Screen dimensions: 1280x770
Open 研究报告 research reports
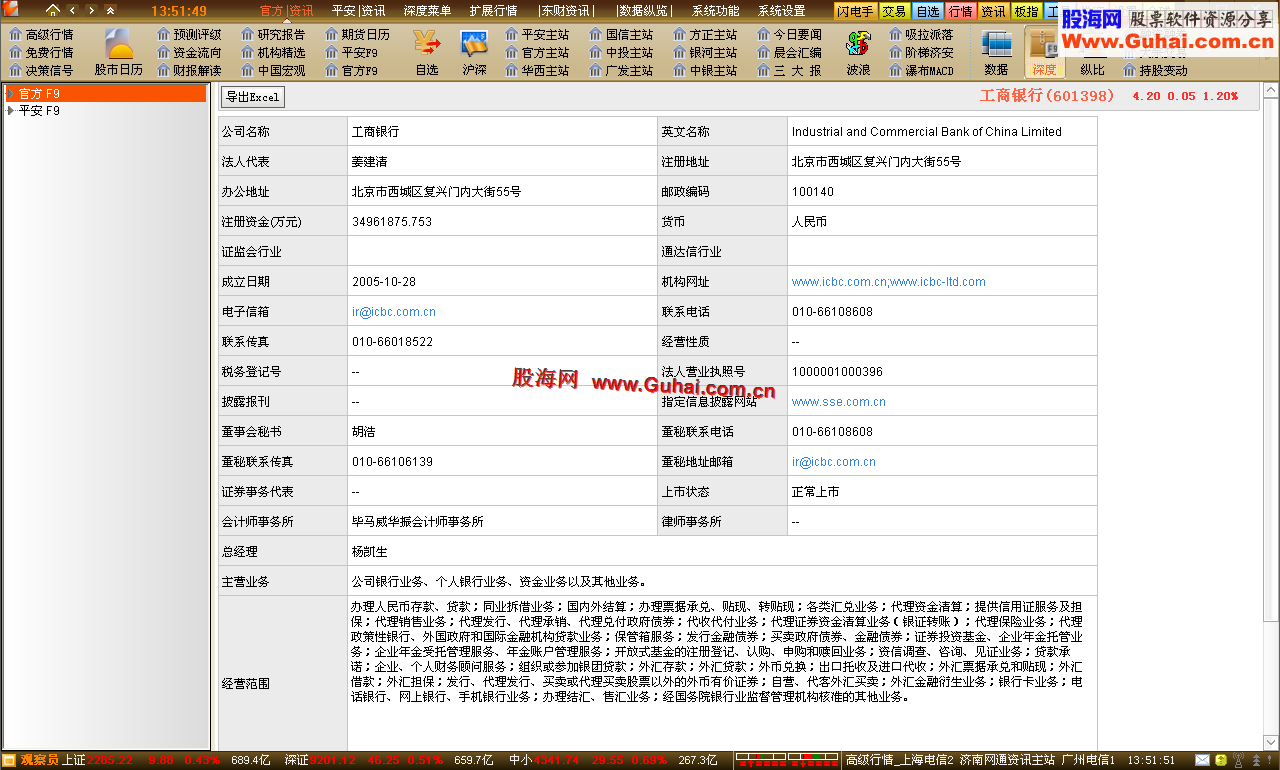(x=273, y=34)
